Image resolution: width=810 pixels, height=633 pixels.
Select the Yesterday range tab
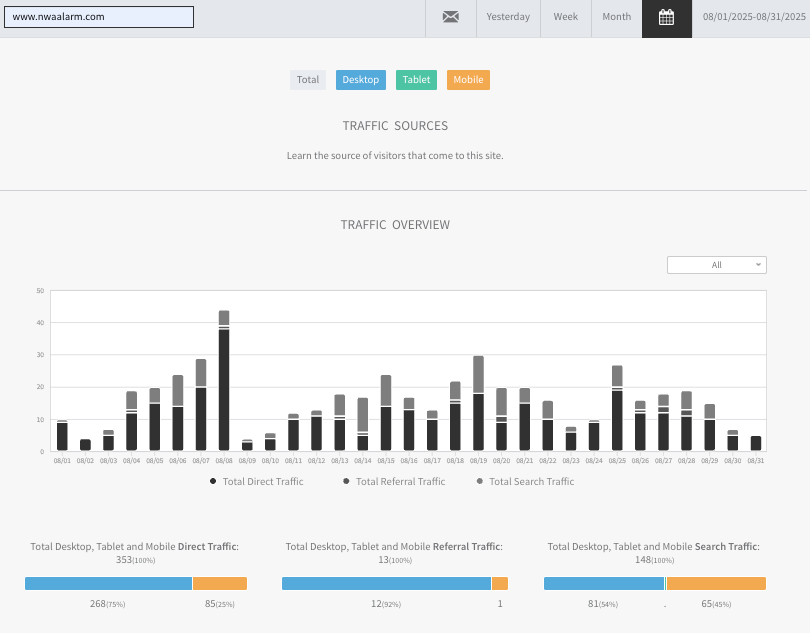(x=508, y=17)
